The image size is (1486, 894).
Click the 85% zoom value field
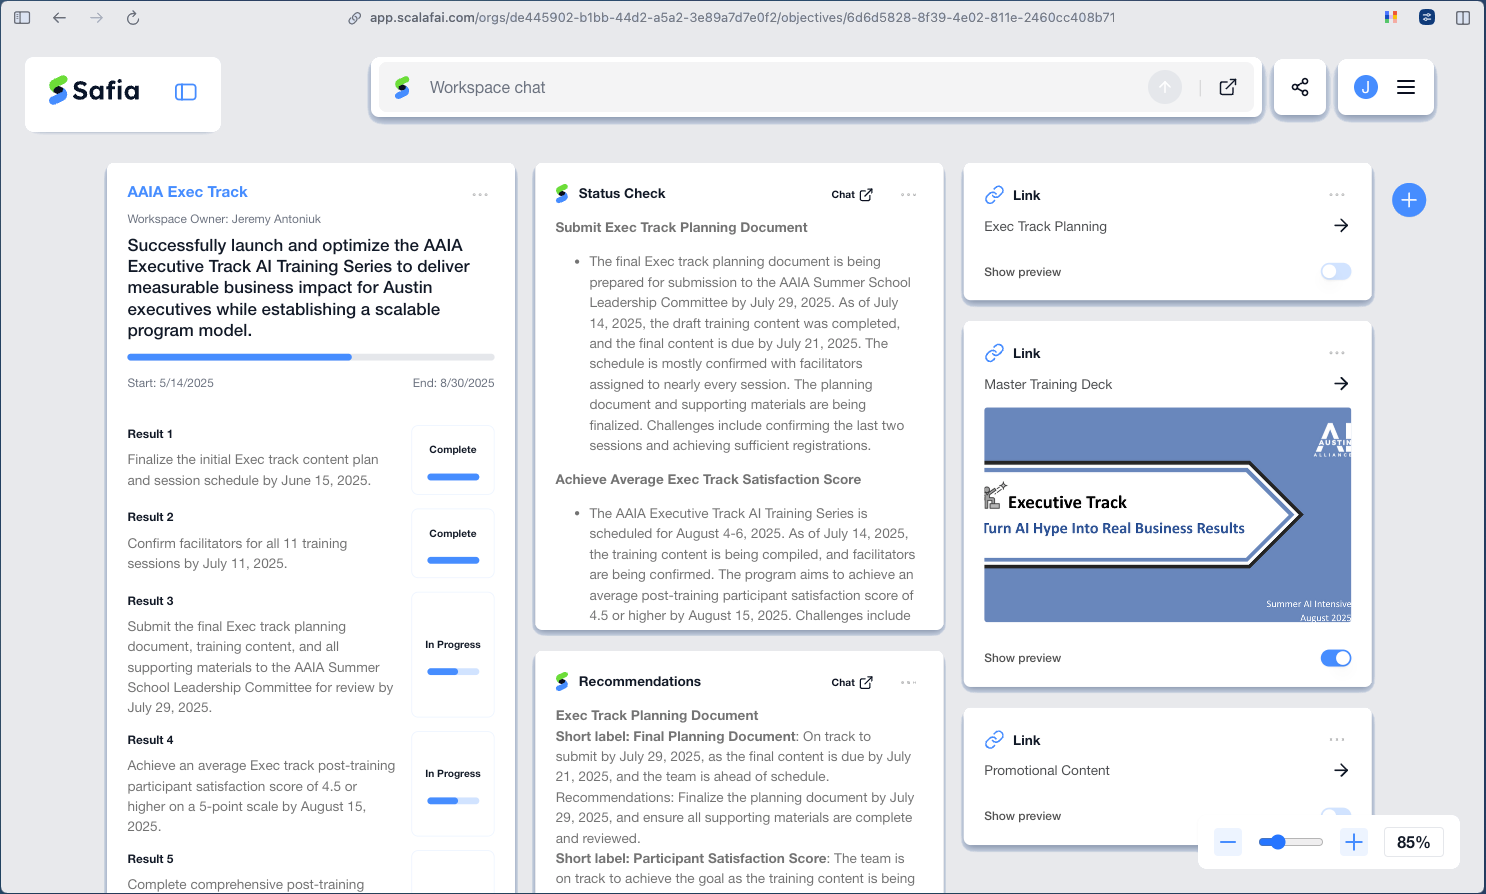(1413, 842)
